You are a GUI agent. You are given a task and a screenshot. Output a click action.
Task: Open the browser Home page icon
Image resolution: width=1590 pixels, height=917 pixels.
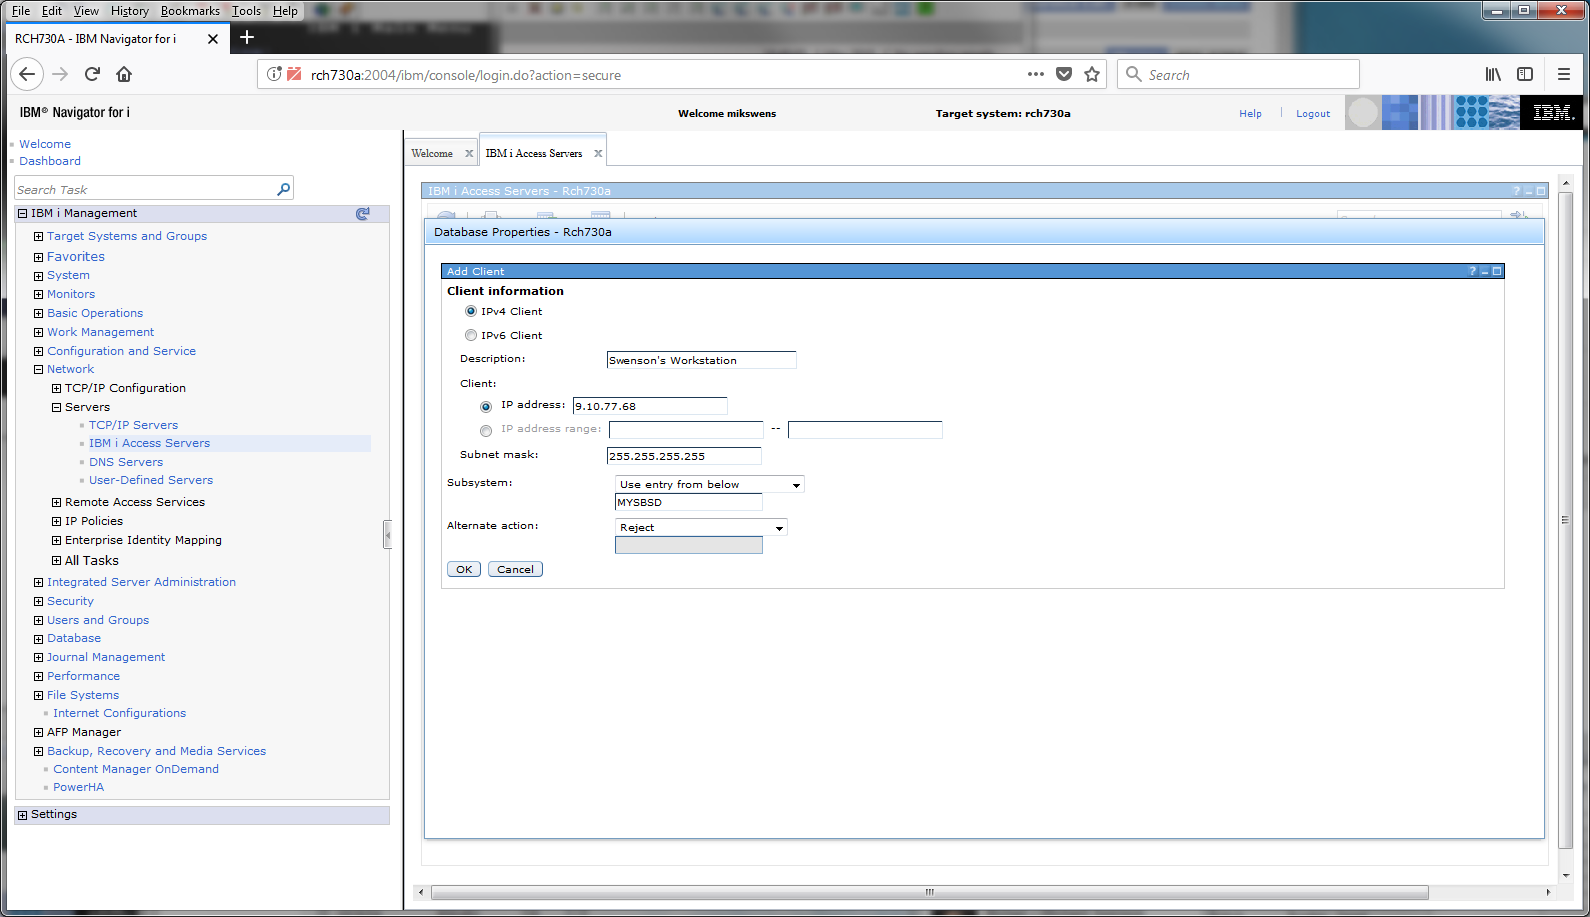pyautogui.click(x=124, y=74)
